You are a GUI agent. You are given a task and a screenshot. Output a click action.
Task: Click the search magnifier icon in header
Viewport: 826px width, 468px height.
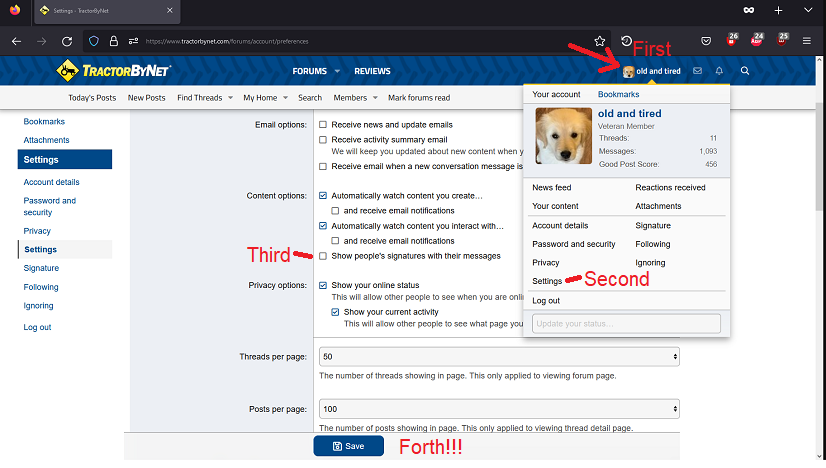(745, 71)
